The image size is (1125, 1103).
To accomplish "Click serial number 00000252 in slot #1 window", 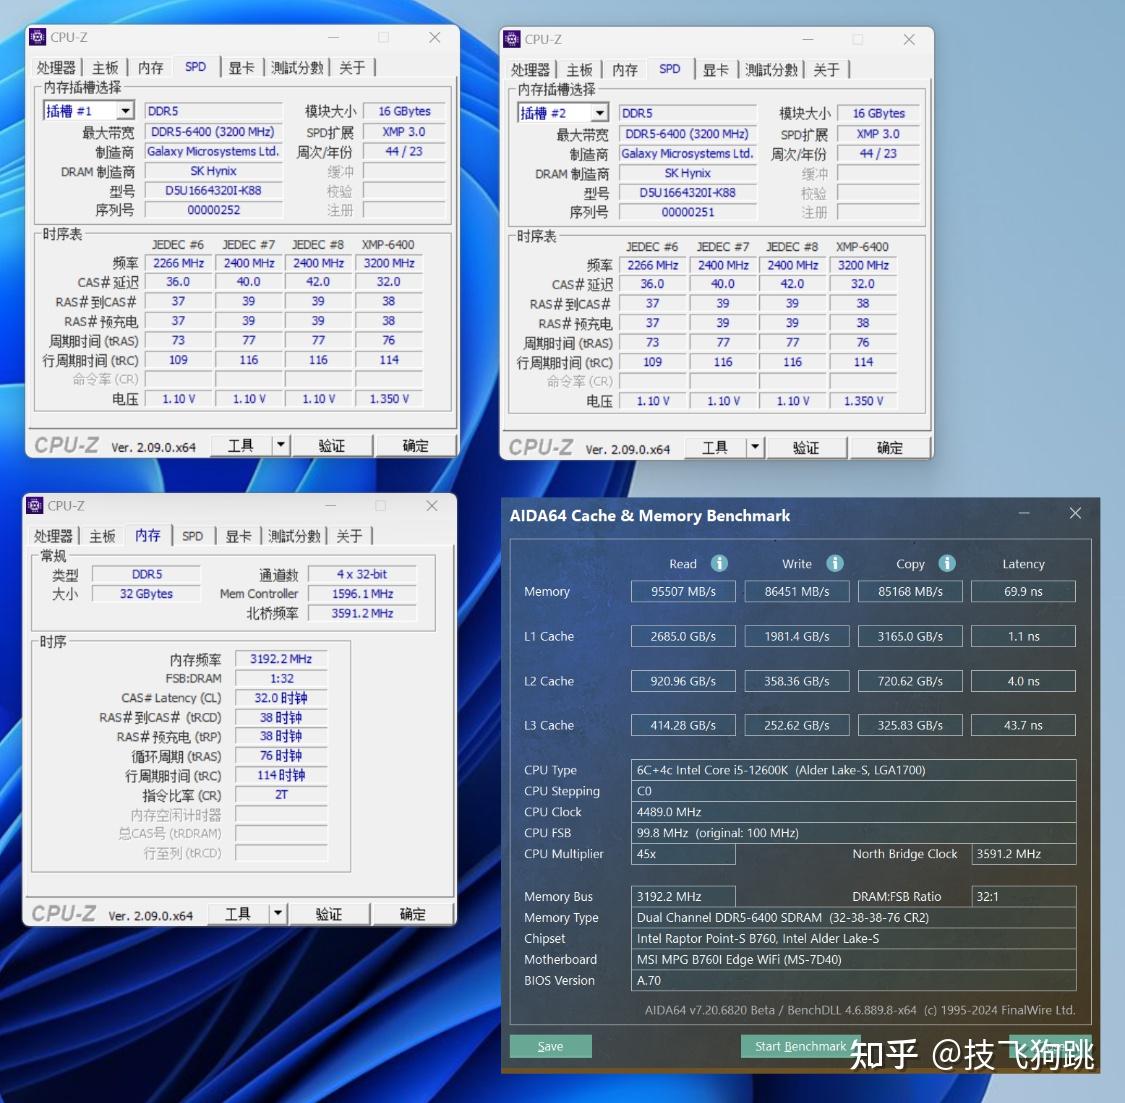I will pos(213,210).
